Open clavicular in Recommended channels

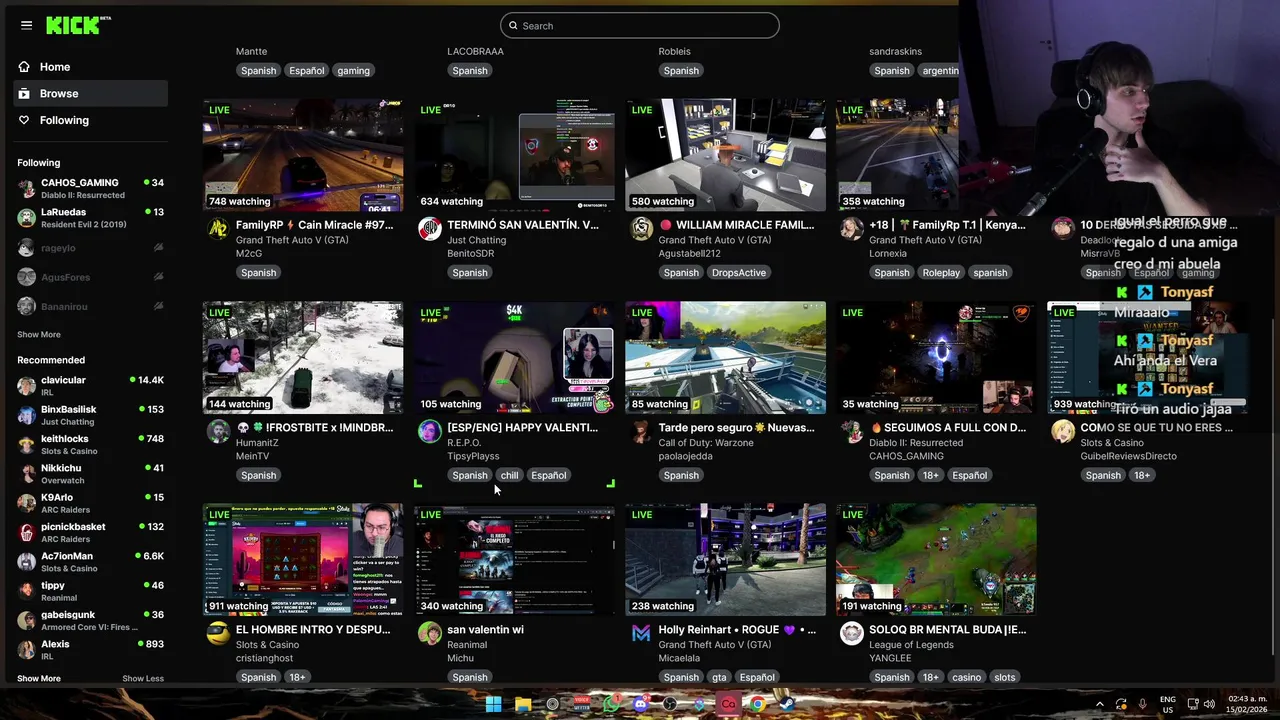[90, 386]
